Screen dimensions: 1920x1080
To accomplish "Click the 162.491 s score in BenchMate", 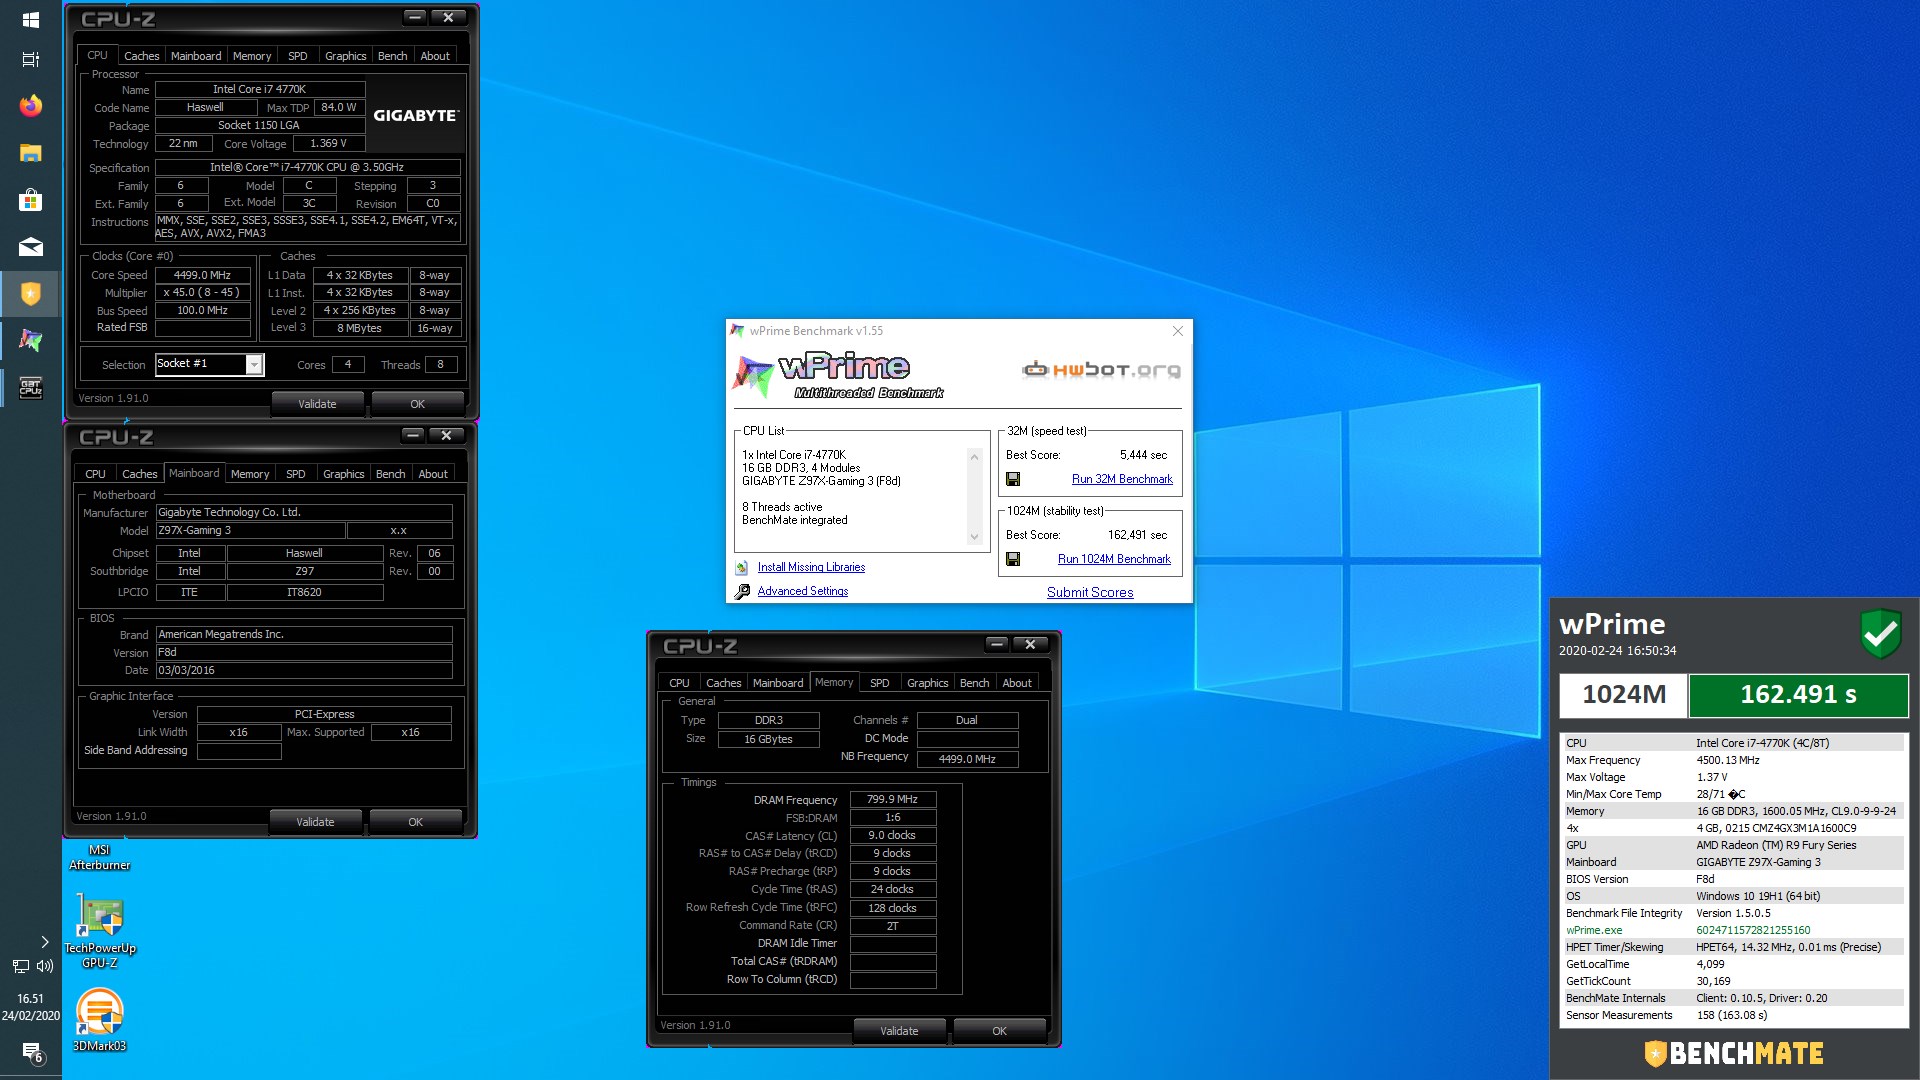I will point(1798,695).
